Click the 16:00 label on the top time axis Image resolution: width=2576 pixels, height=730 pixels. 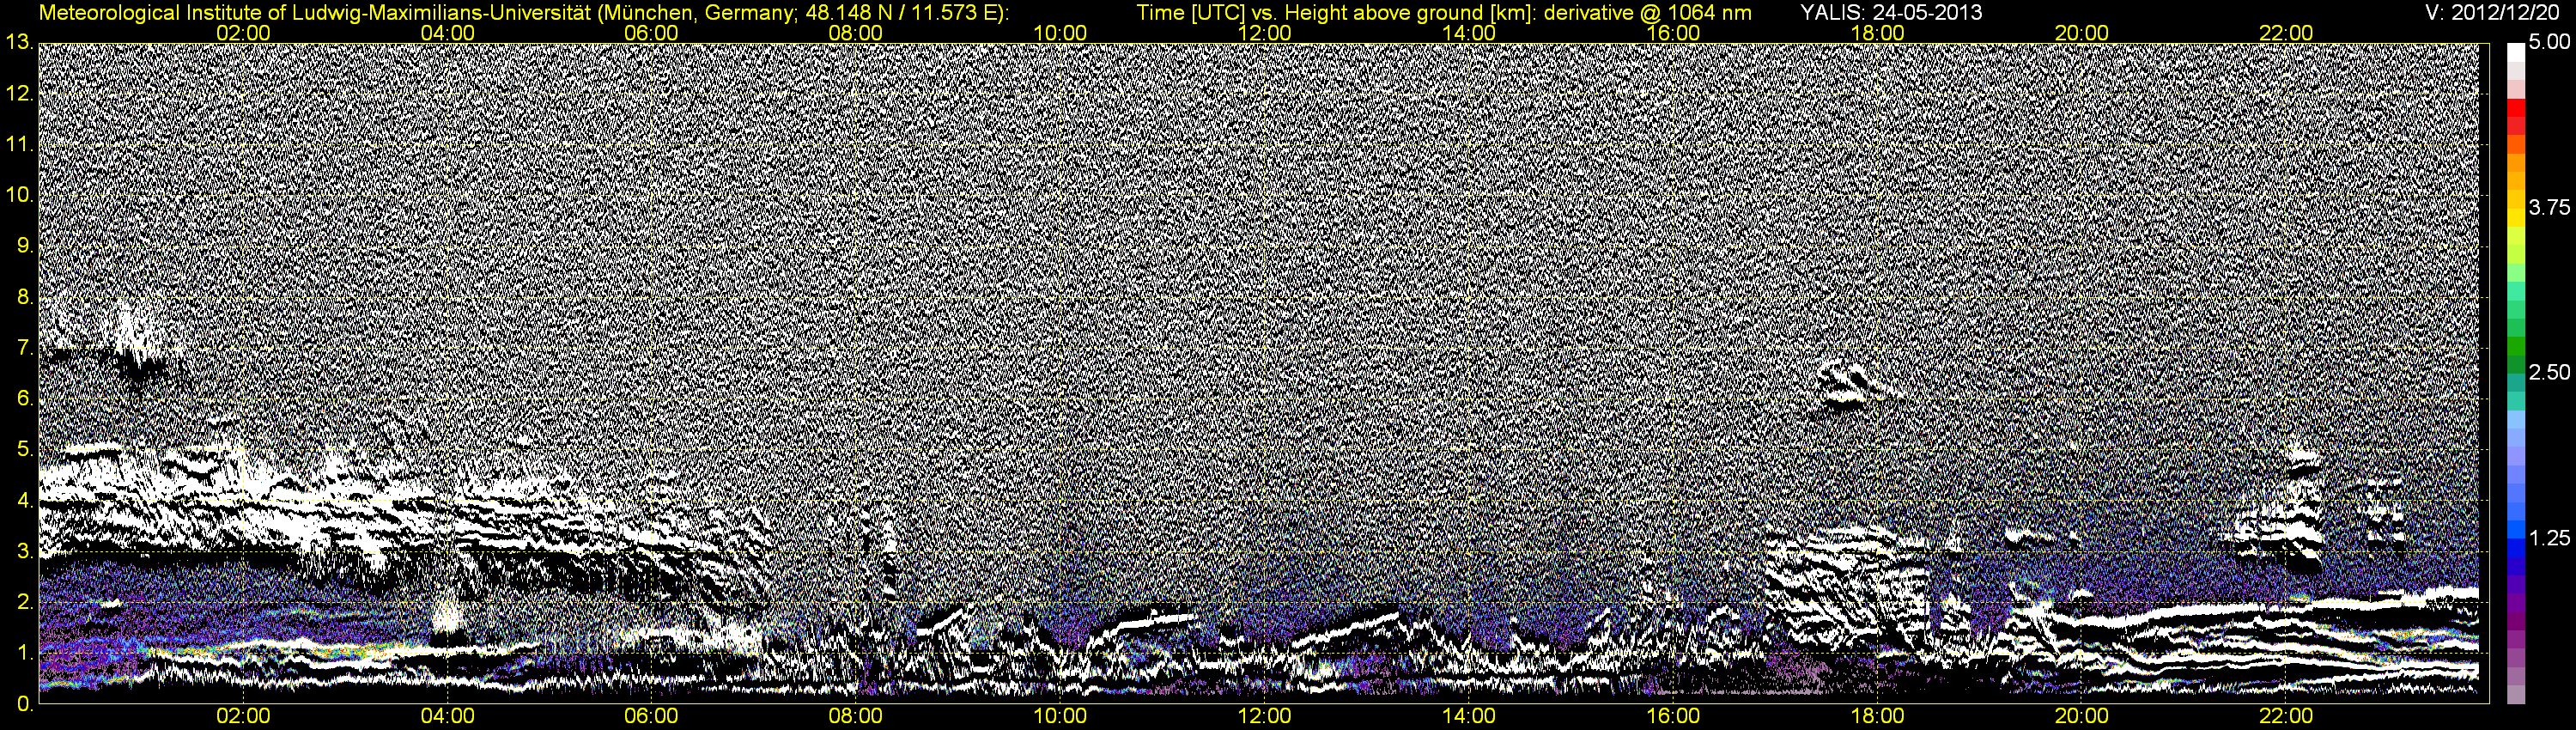point(1673,33)
